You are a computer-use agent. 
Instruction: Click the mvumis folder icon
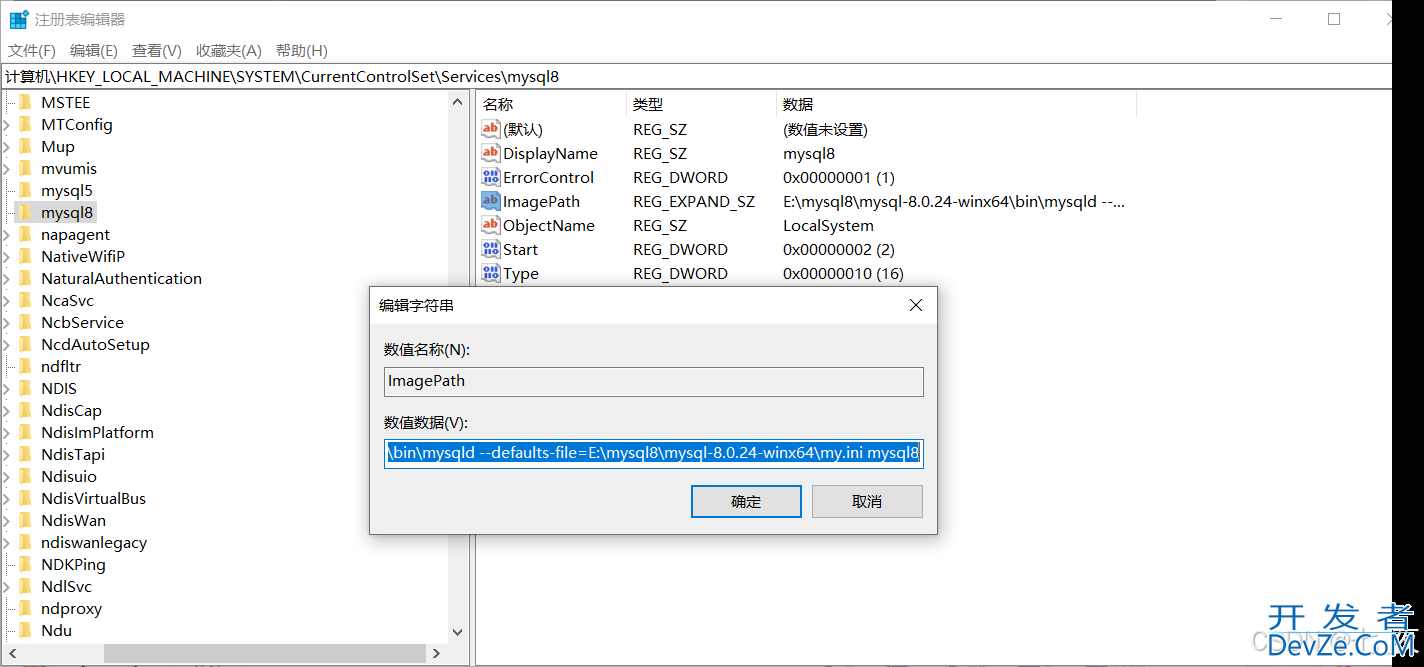pos(25,168)
